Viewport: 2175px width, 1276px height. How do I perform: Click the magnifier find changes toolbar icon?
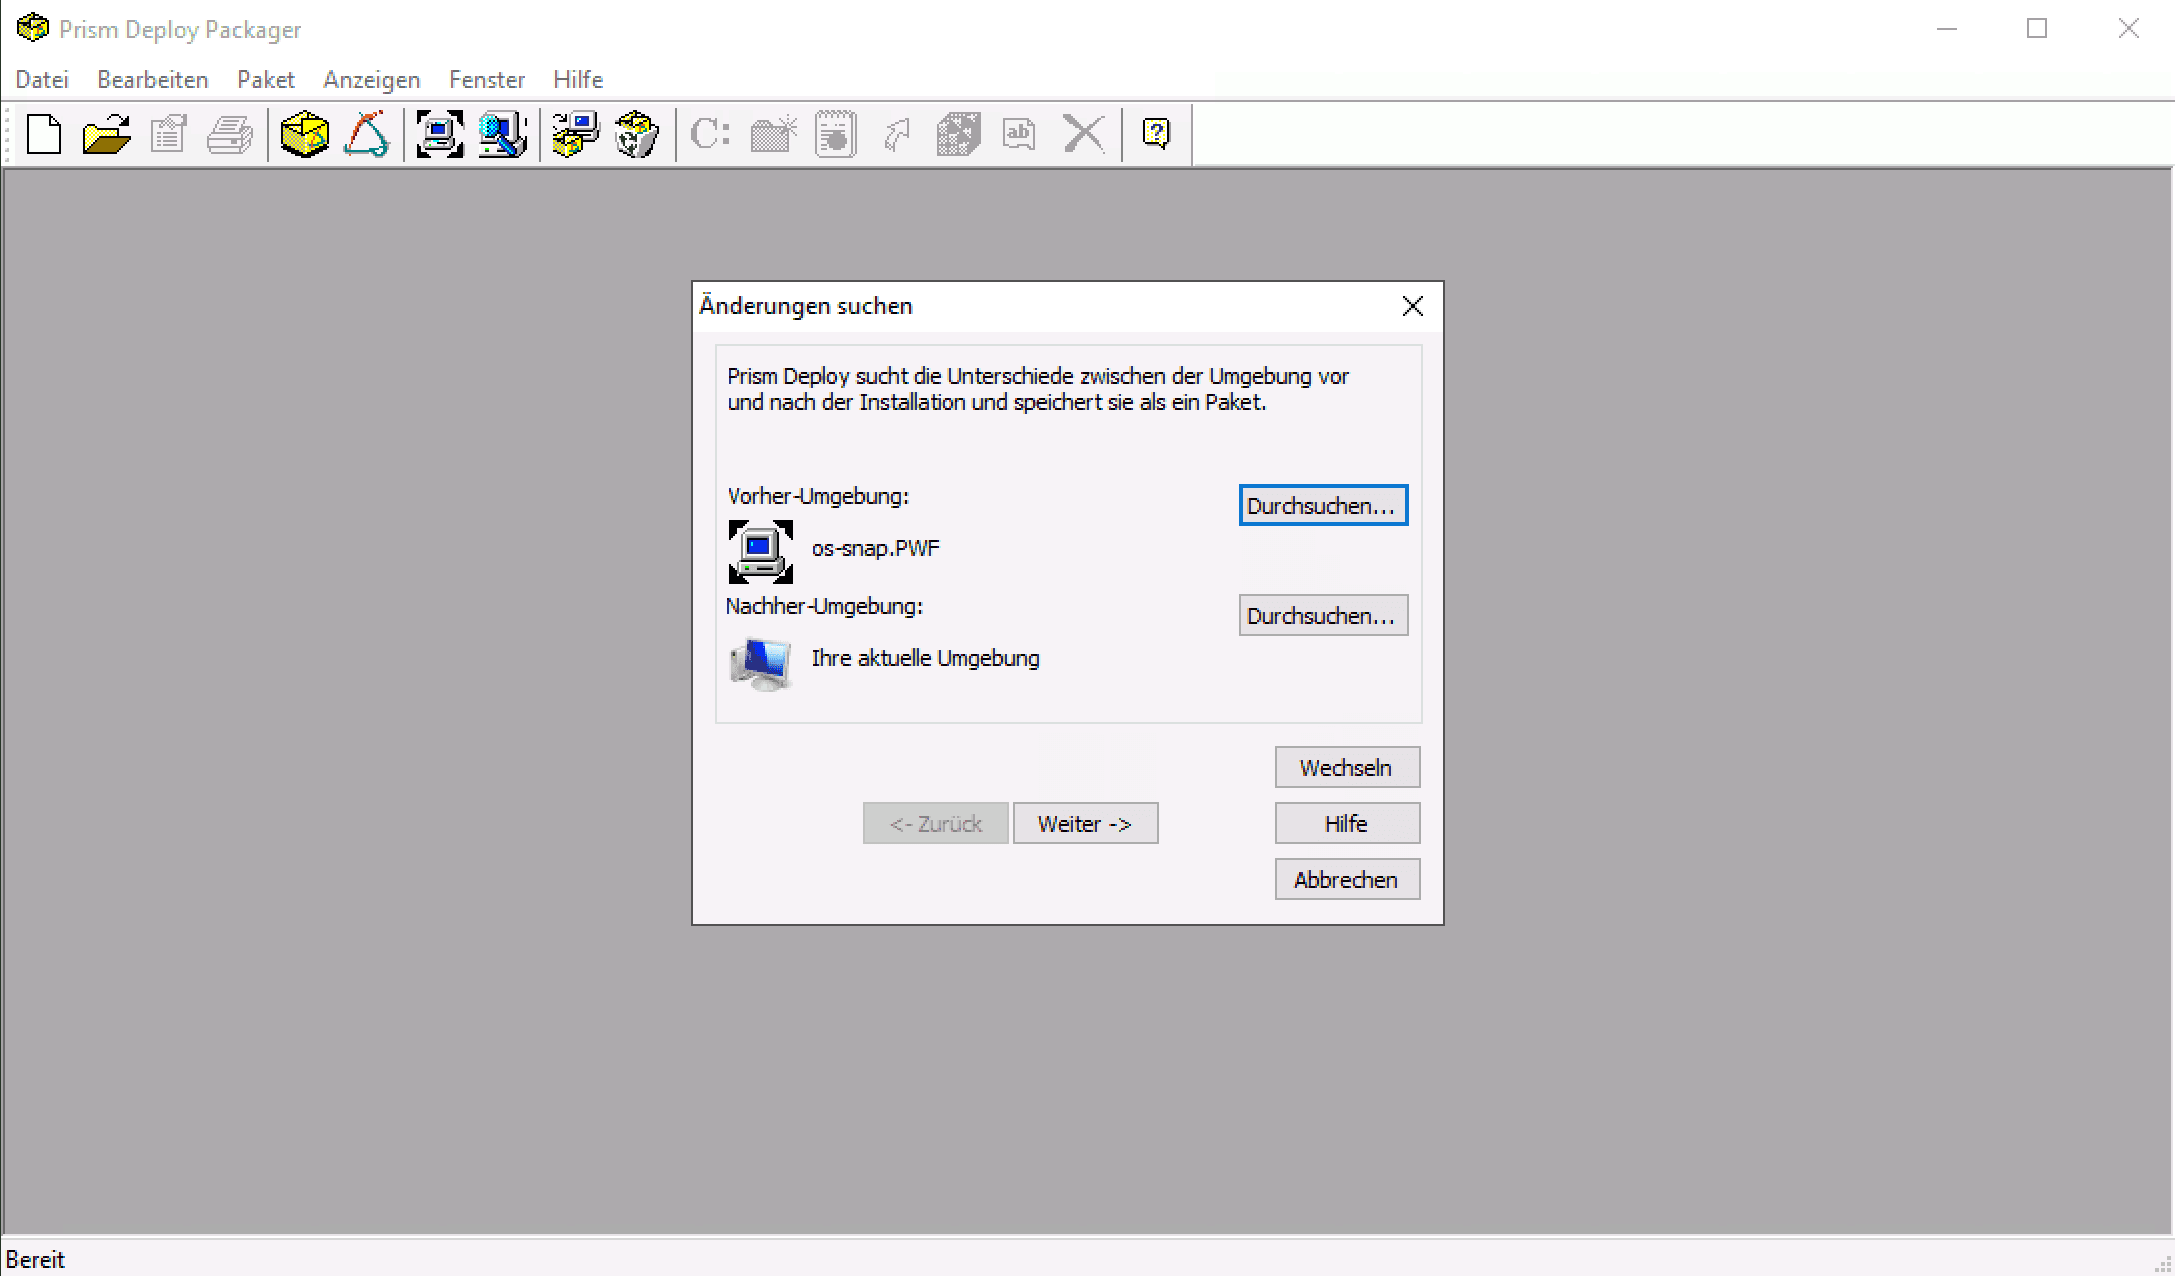click(502, 134)
